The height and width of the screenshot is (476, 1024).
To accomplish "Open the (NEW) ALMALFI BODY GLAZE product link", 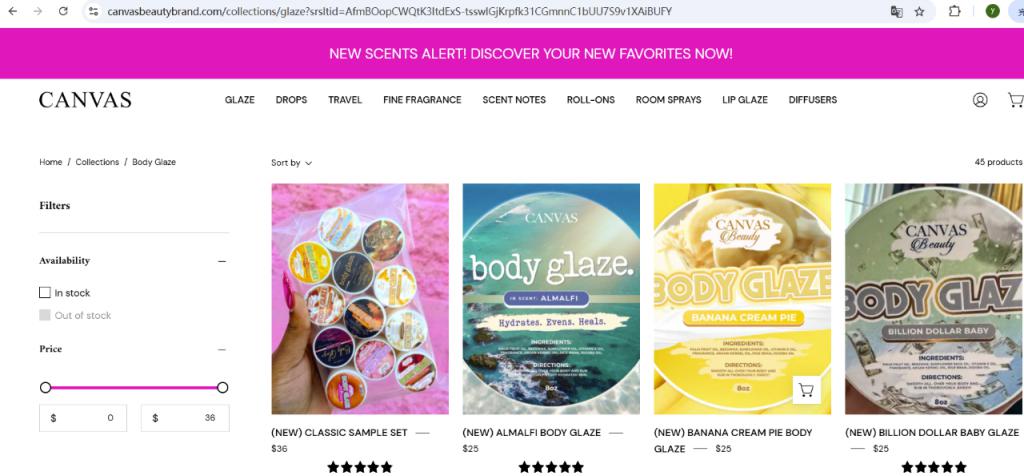I will (531, 432).
